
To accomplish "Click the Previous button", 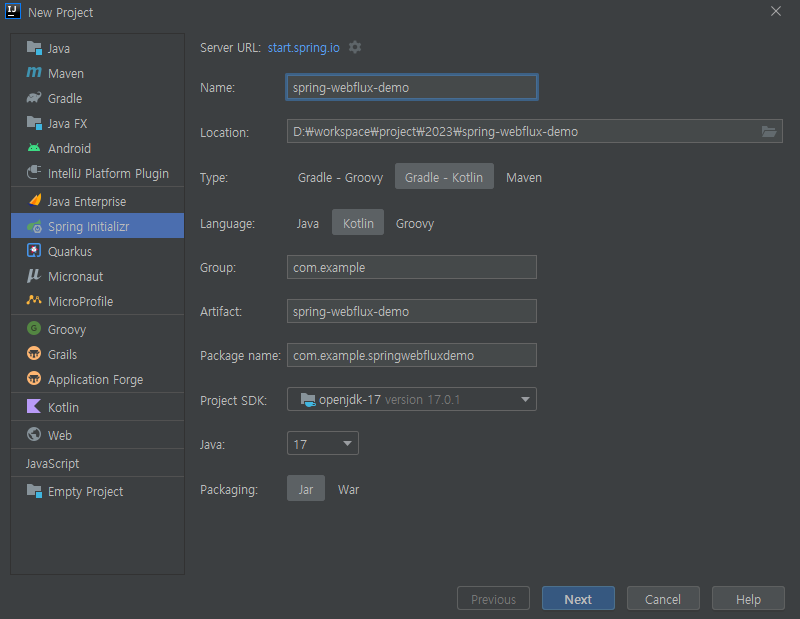I will click(493, 599).
